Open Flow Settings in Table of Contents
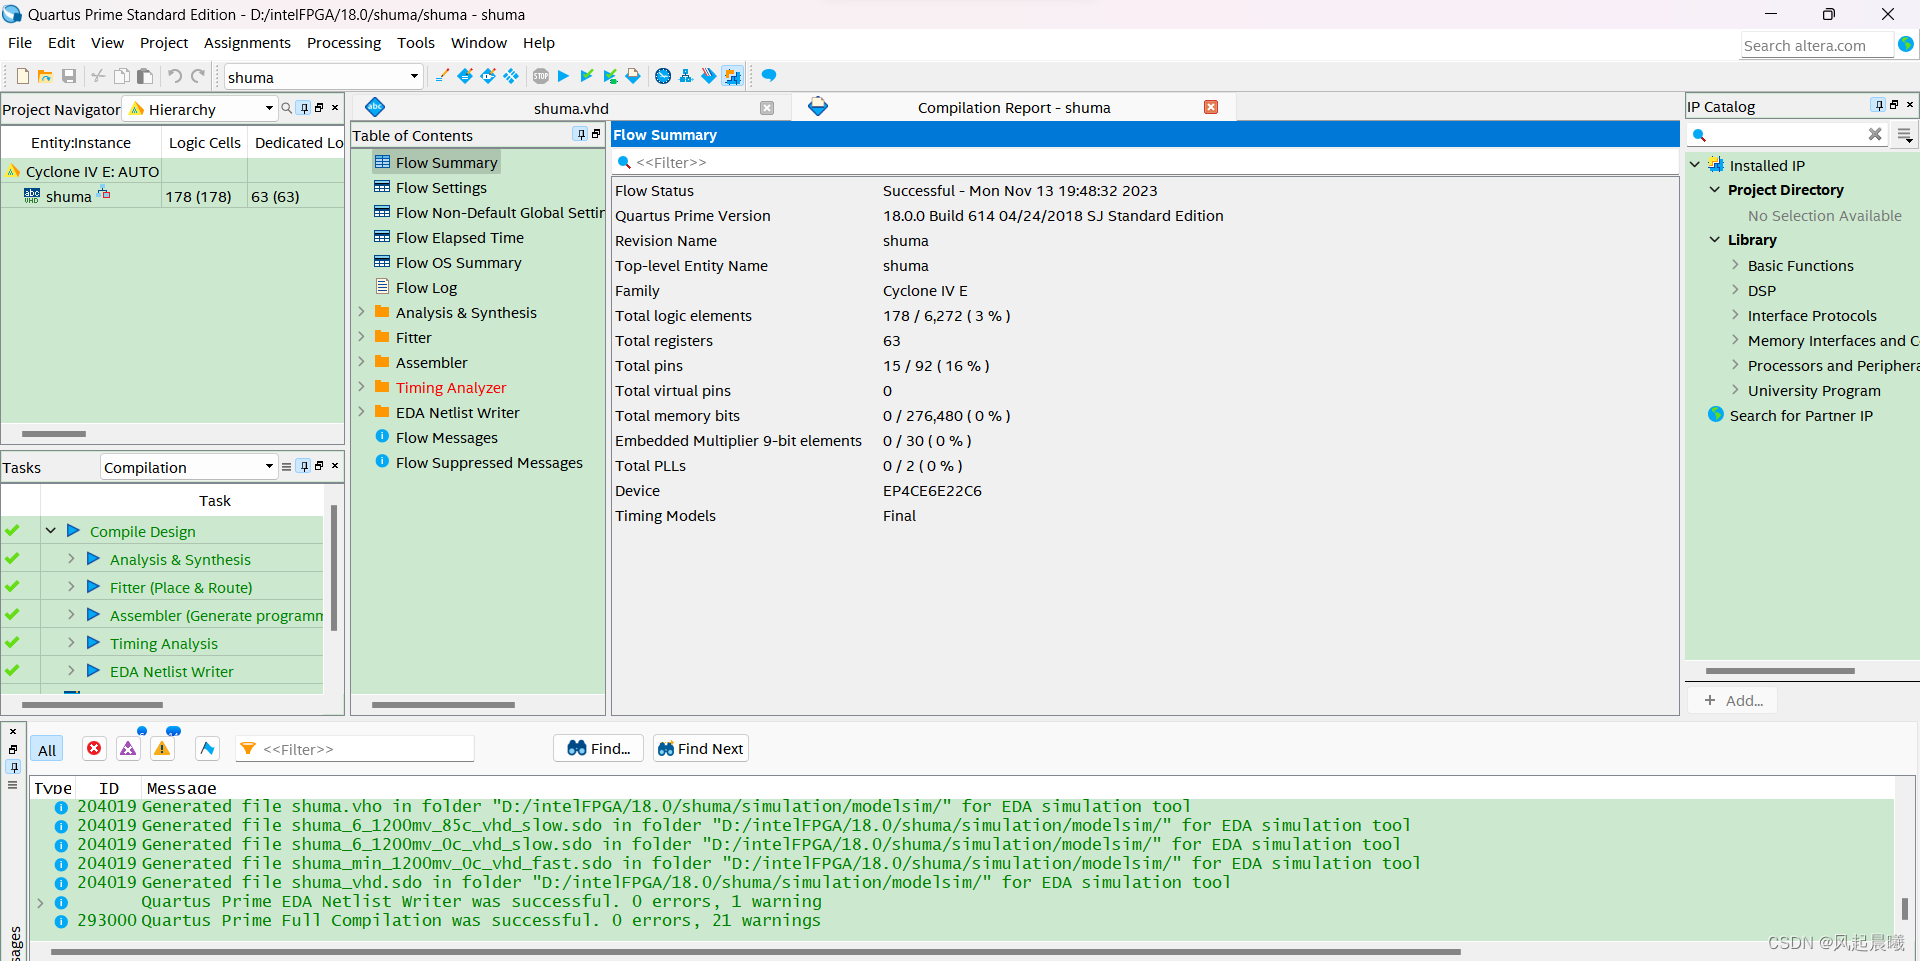Image resolution: width=1920 pixels, height=961 pixels. click(x=441, y=187)
